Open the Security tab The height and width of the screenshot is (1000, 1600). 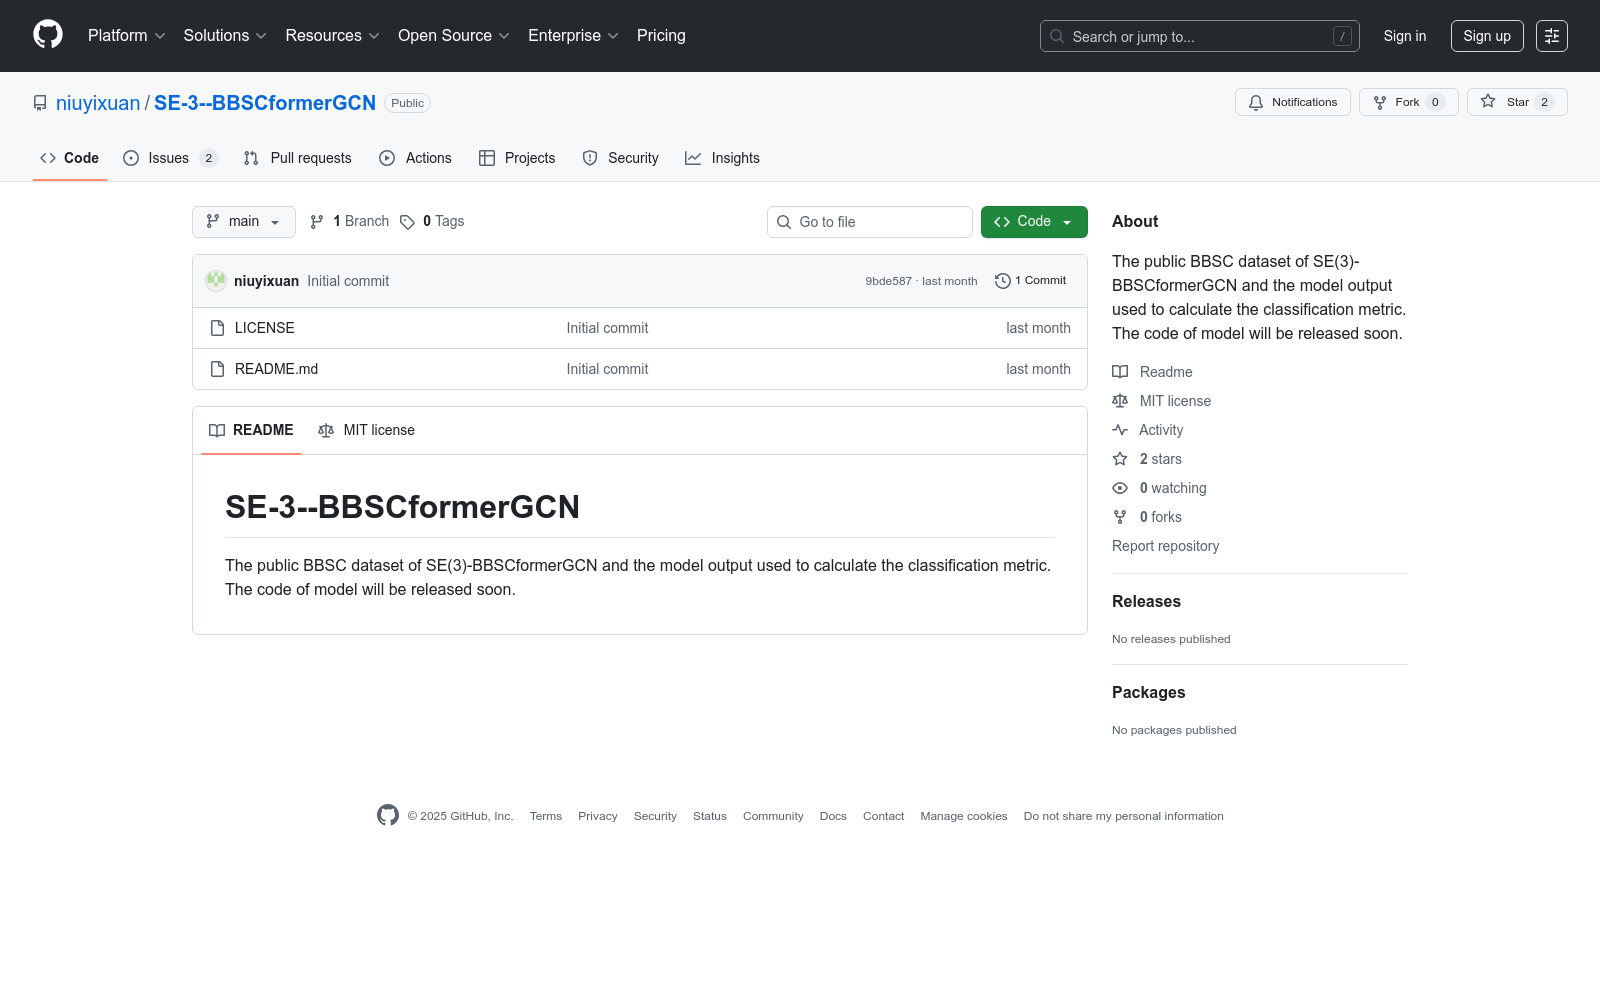620,158
